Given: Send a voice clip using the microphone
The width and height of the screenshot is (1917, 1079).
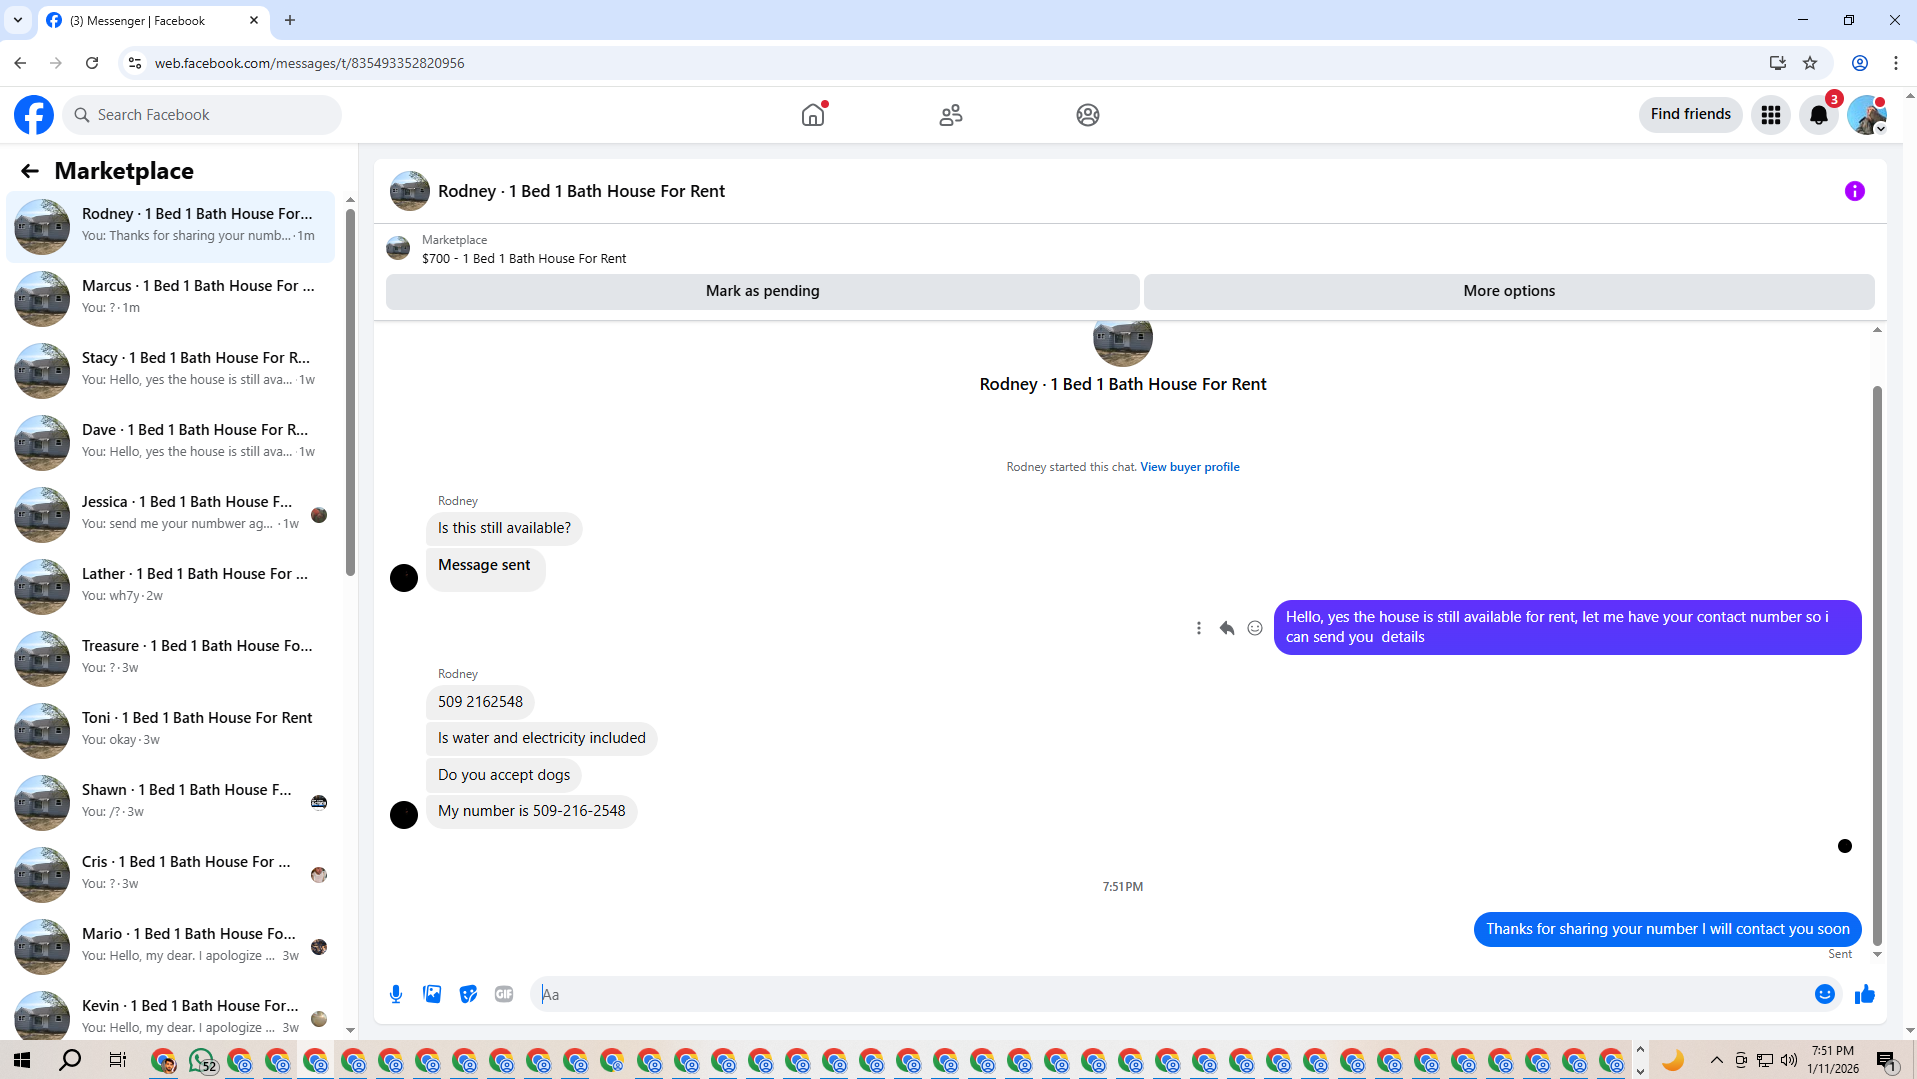Looking at the screenshot, I should pos(396,994).
